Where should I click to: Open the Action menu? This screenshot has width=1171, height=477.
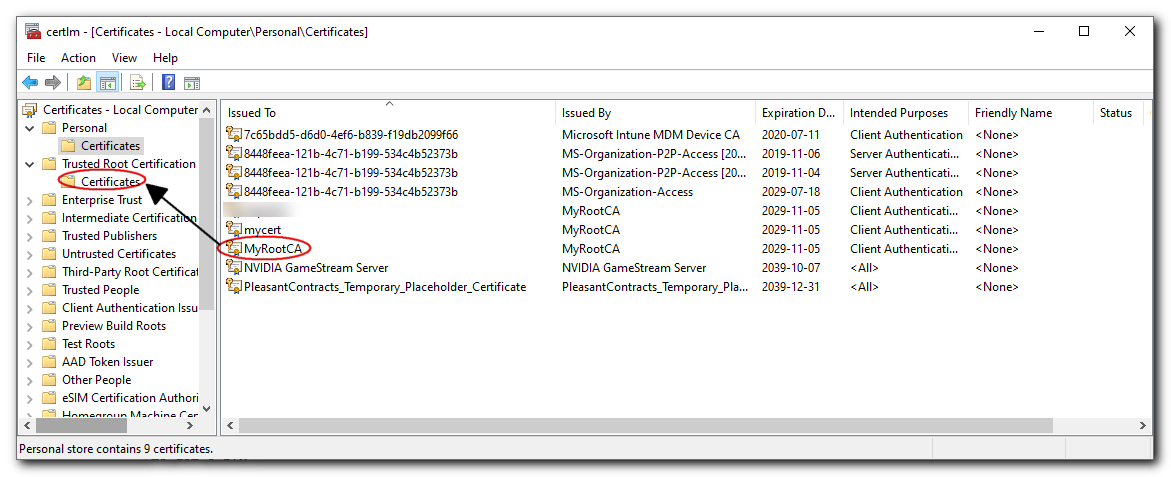[x=78, y=57]
